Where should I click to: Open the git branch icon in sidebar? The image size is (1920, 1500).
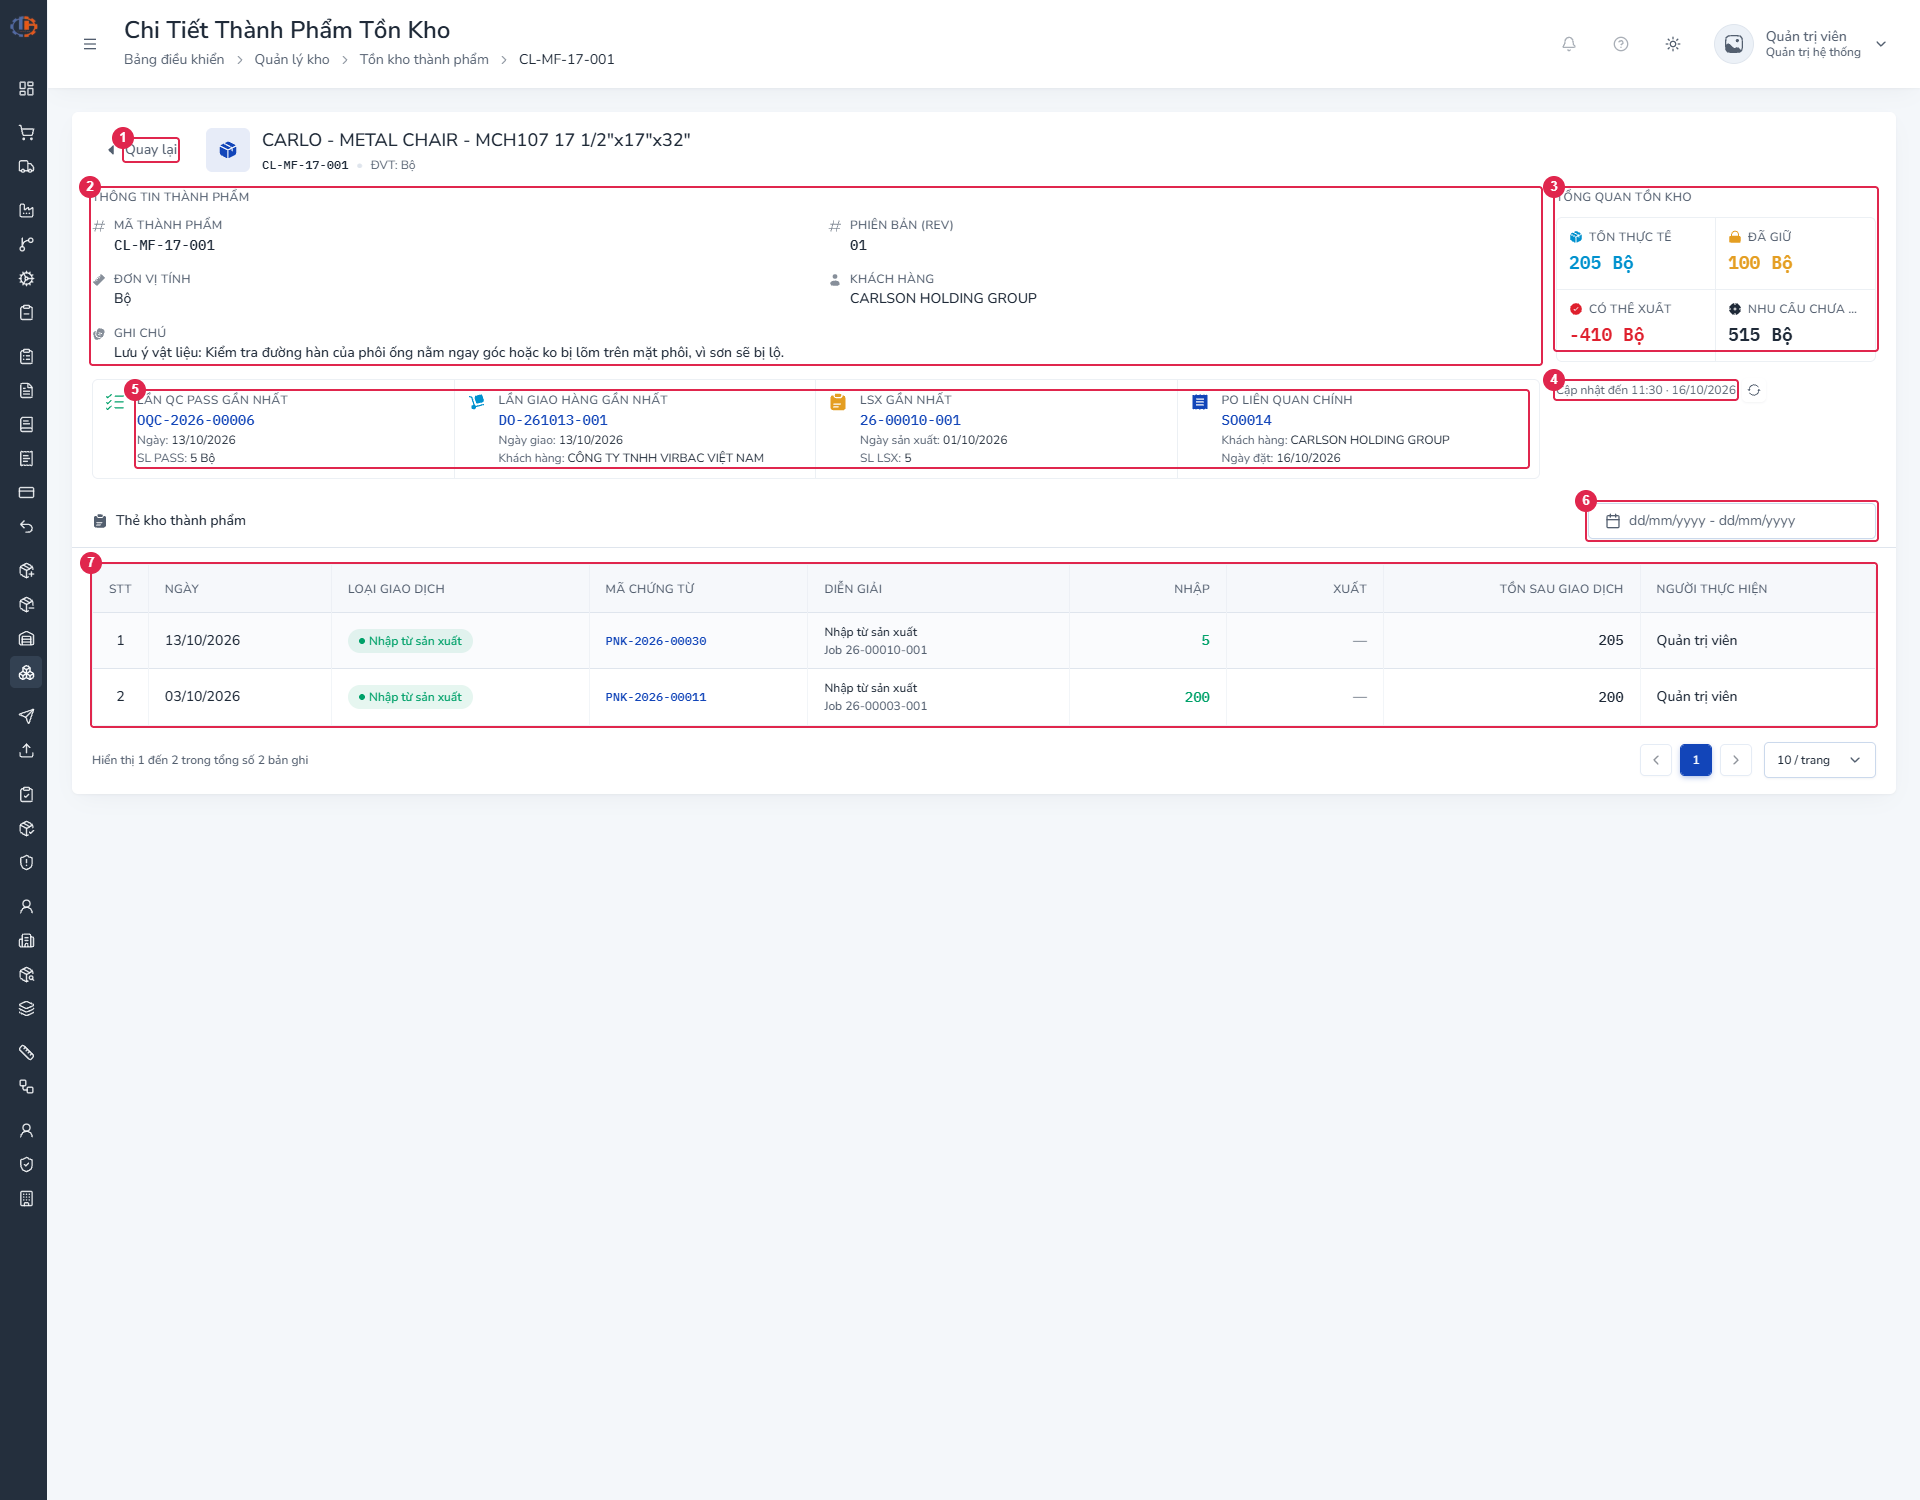click(27, 245)
